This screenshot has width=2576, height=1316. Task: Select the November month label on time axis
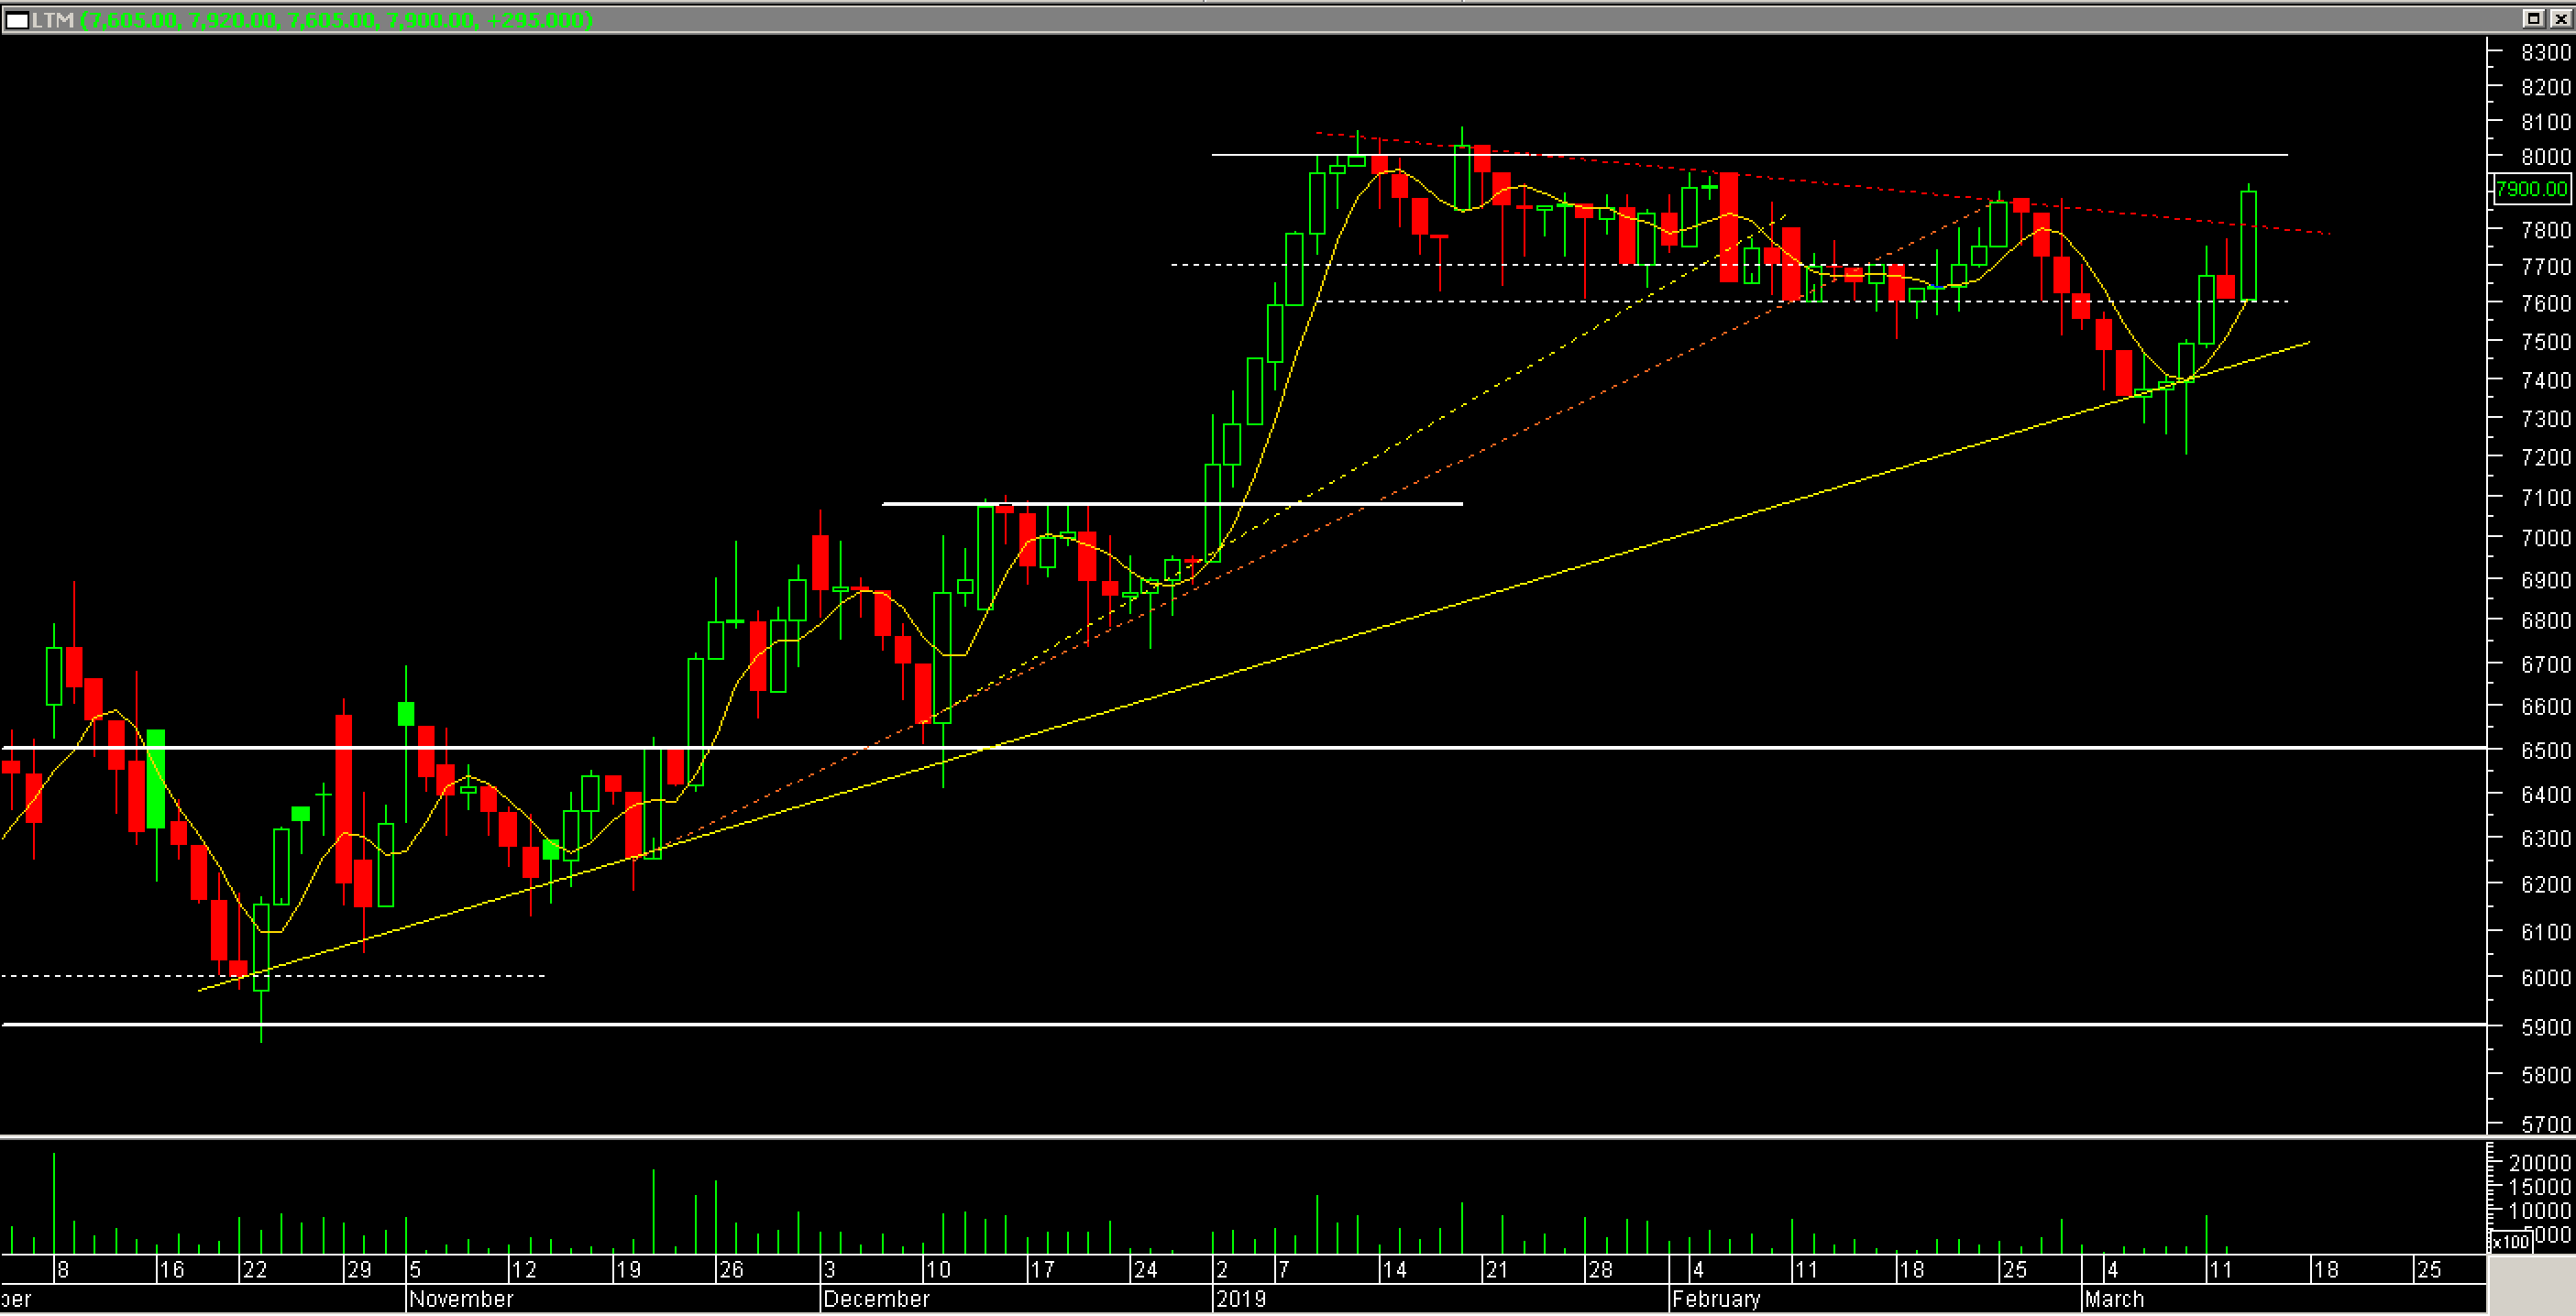point(461,1299)
